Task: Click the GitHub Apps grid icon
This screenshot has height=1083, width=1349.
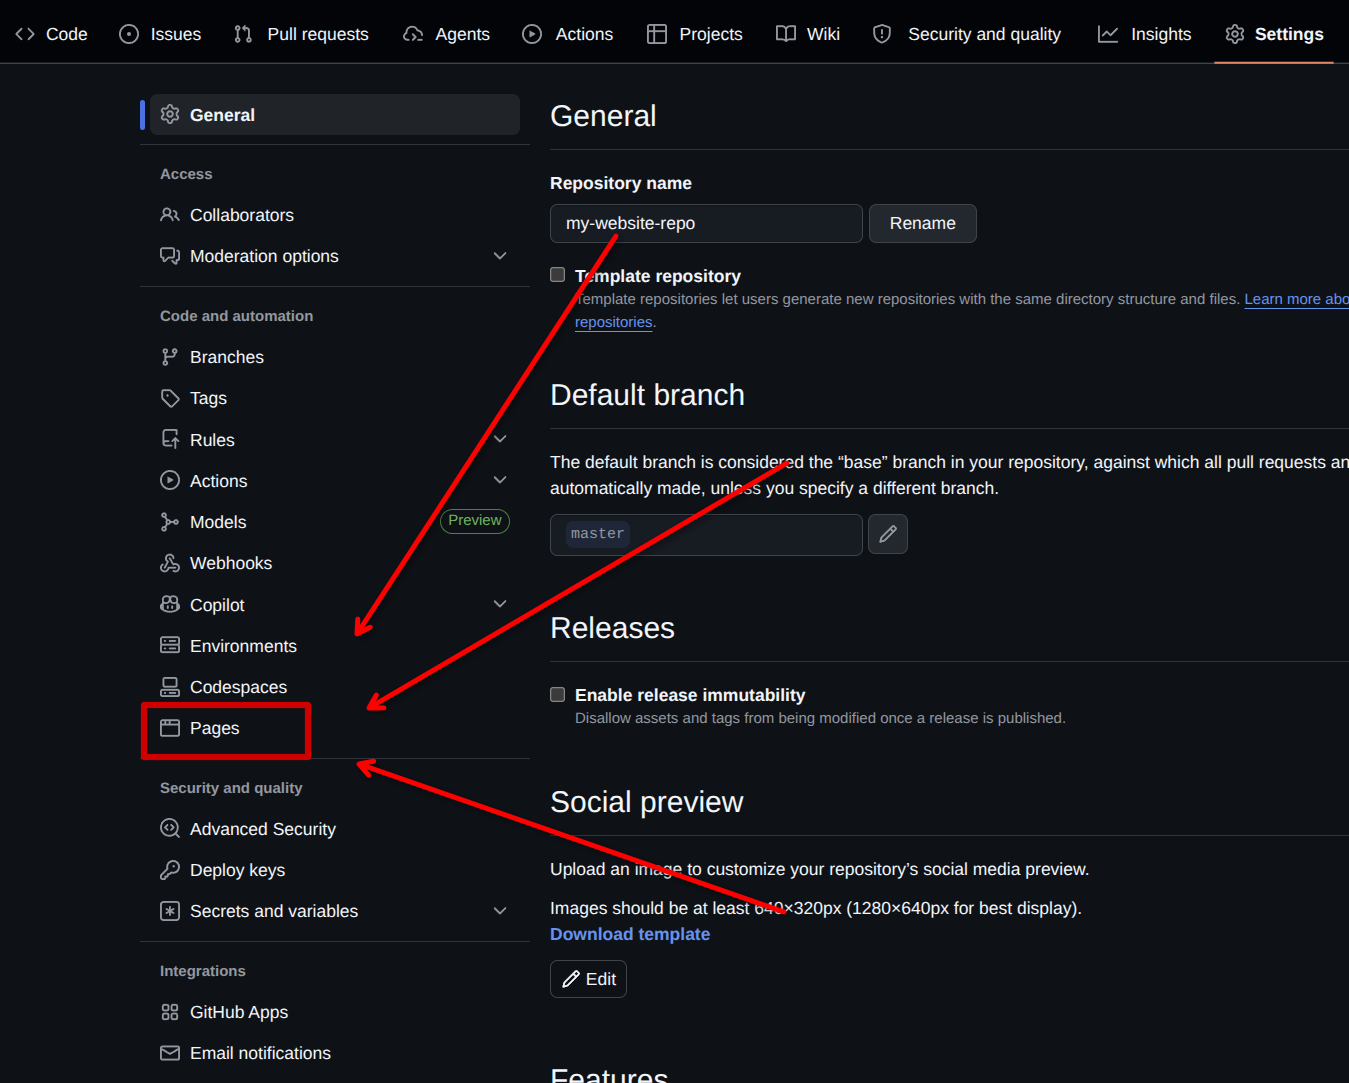Action: tap(170, 1012)
